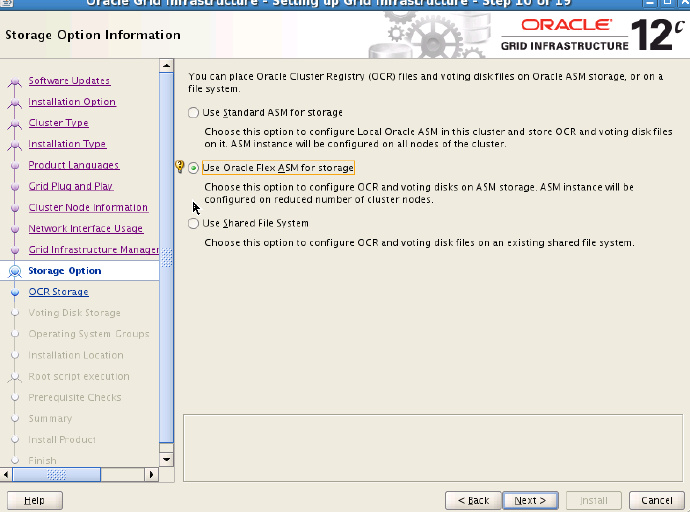This screenshot has width=690, height=512.
Task: Click Root script execution step text
Action: pyautogui.click(x=79, y=376)
